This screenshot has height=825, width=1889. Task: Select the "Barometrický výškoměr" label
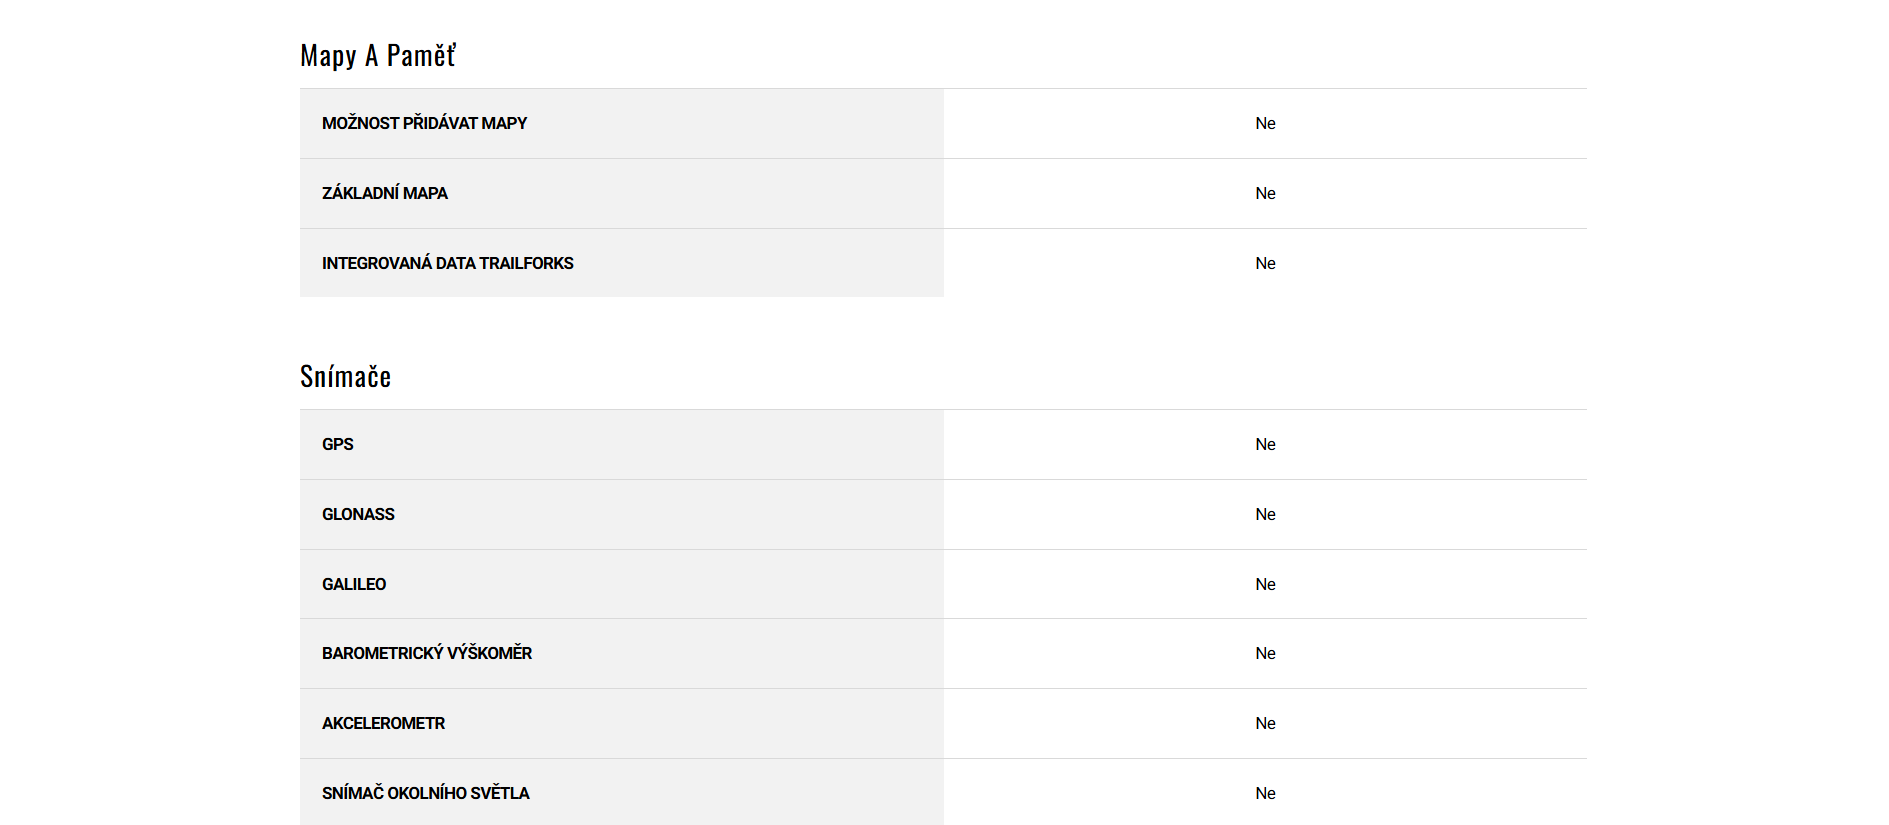[x=426, y=653]
